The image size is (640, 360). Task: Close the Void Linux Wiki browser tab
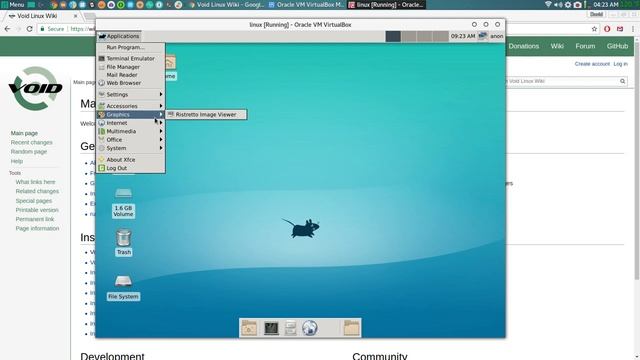[76, 16]
